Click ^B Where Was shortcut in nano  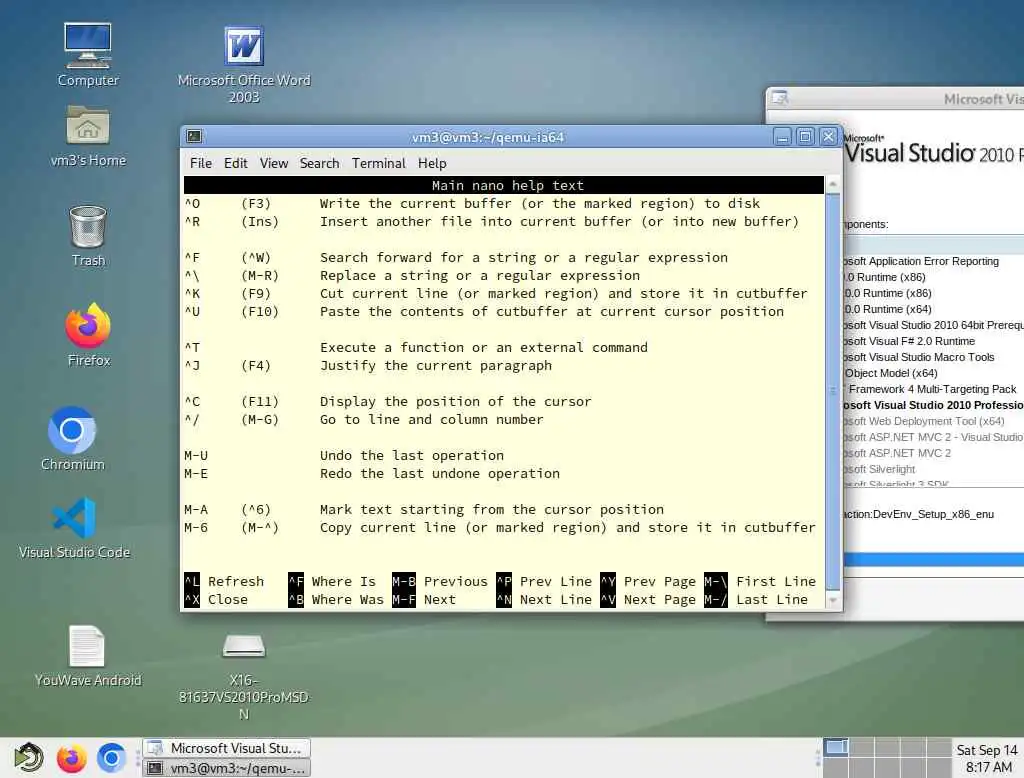click(336, 600)
